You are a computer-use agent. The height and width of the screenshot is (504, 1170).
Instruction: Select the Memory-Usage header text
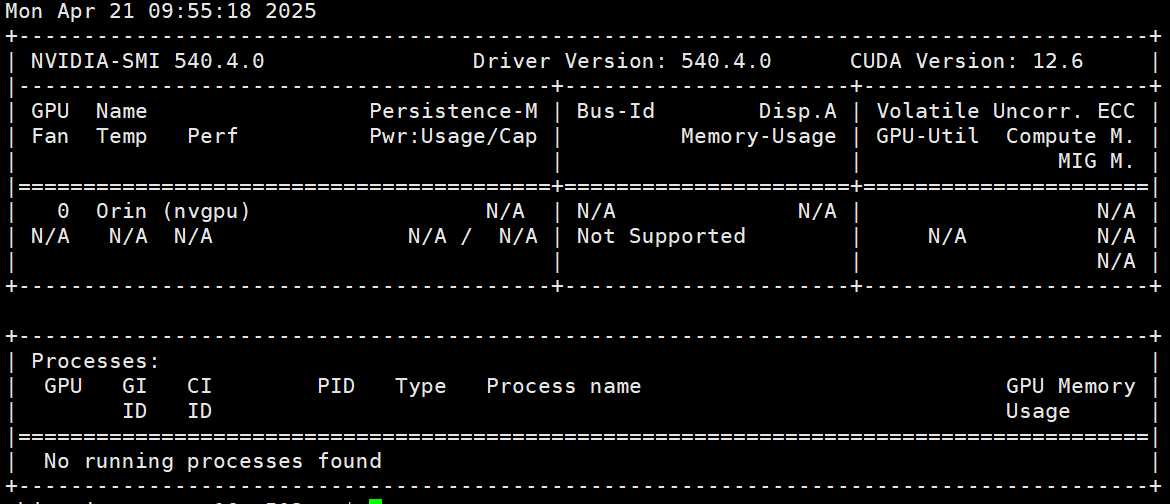pos(758,136)
